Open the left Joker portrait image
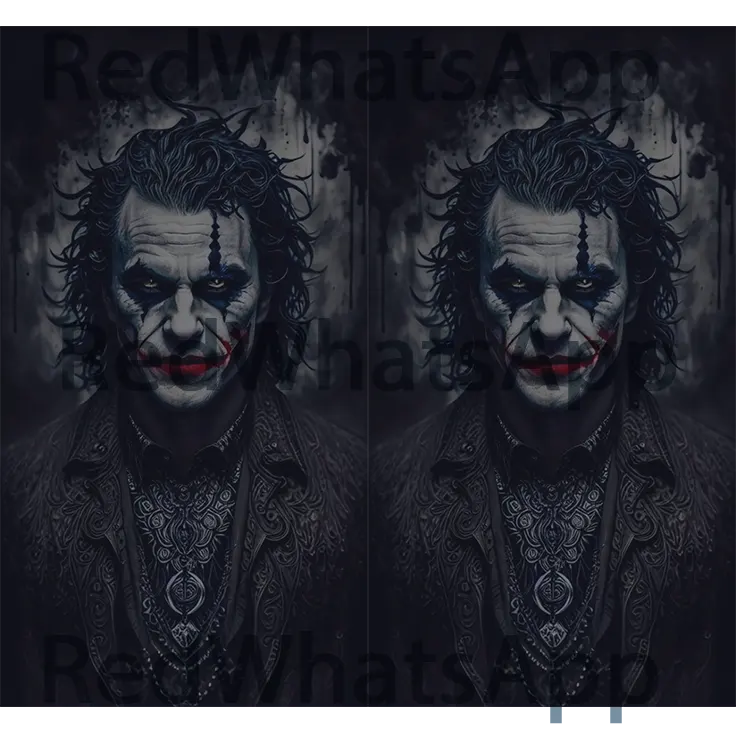The height and width of the screenshot is (736, 736). (184, 366)
